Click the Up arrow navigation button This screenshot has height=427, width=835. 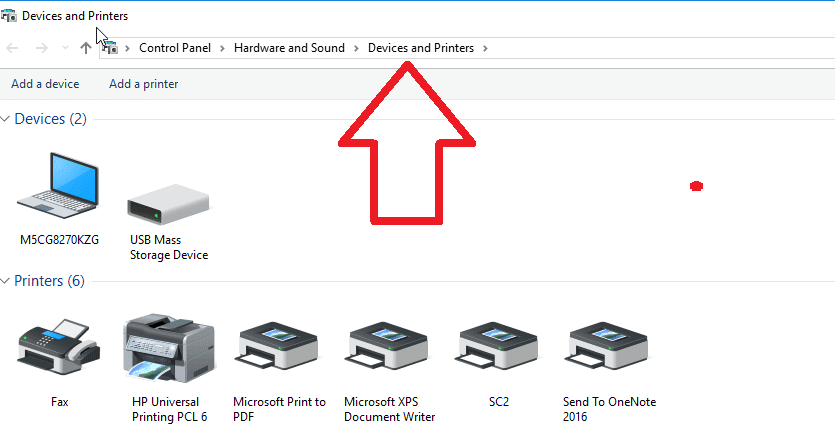click(x=86, y=48)
